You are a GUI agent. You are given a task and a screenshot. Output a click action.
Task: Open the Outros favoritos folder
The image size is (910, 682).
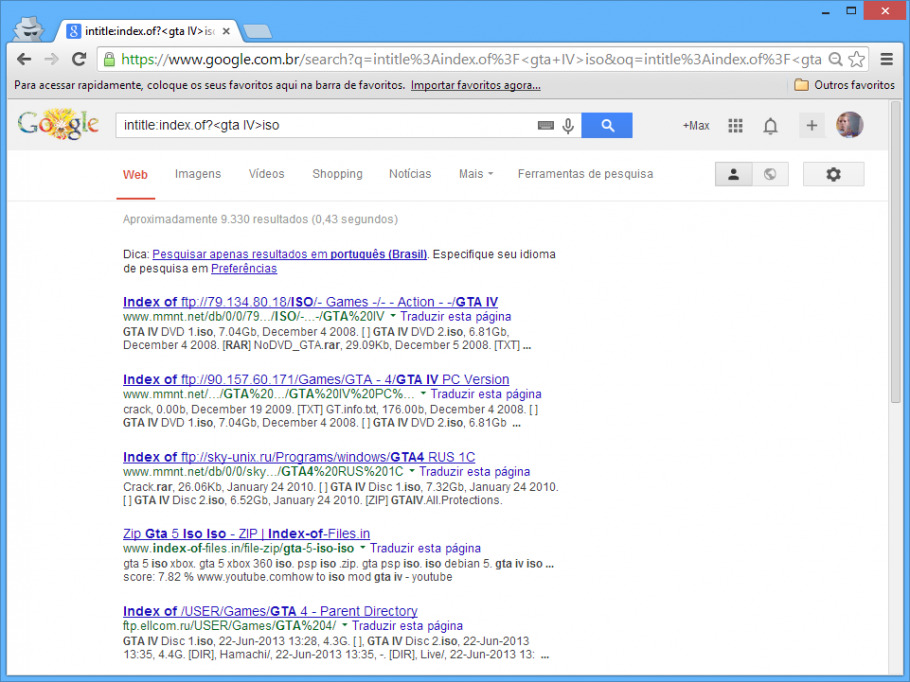844,85
